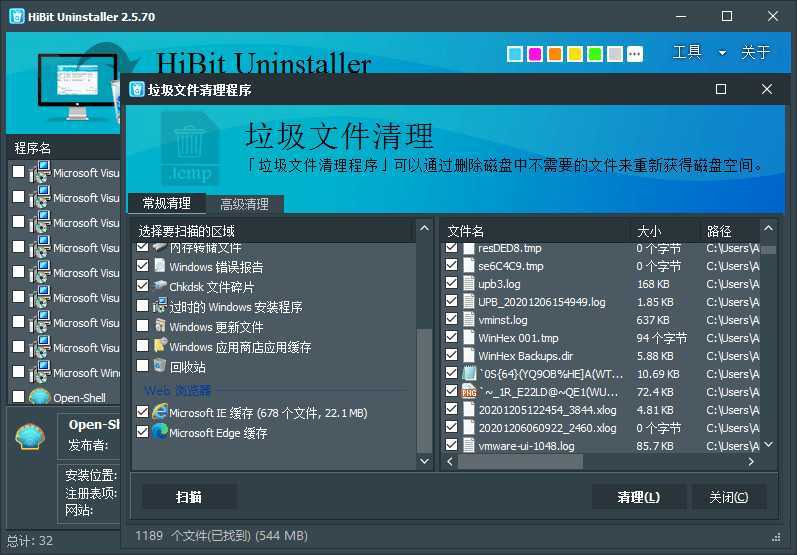Click the Microsoft Win program icon in main list
Screen dimensions: 797x555
[40, 372]
